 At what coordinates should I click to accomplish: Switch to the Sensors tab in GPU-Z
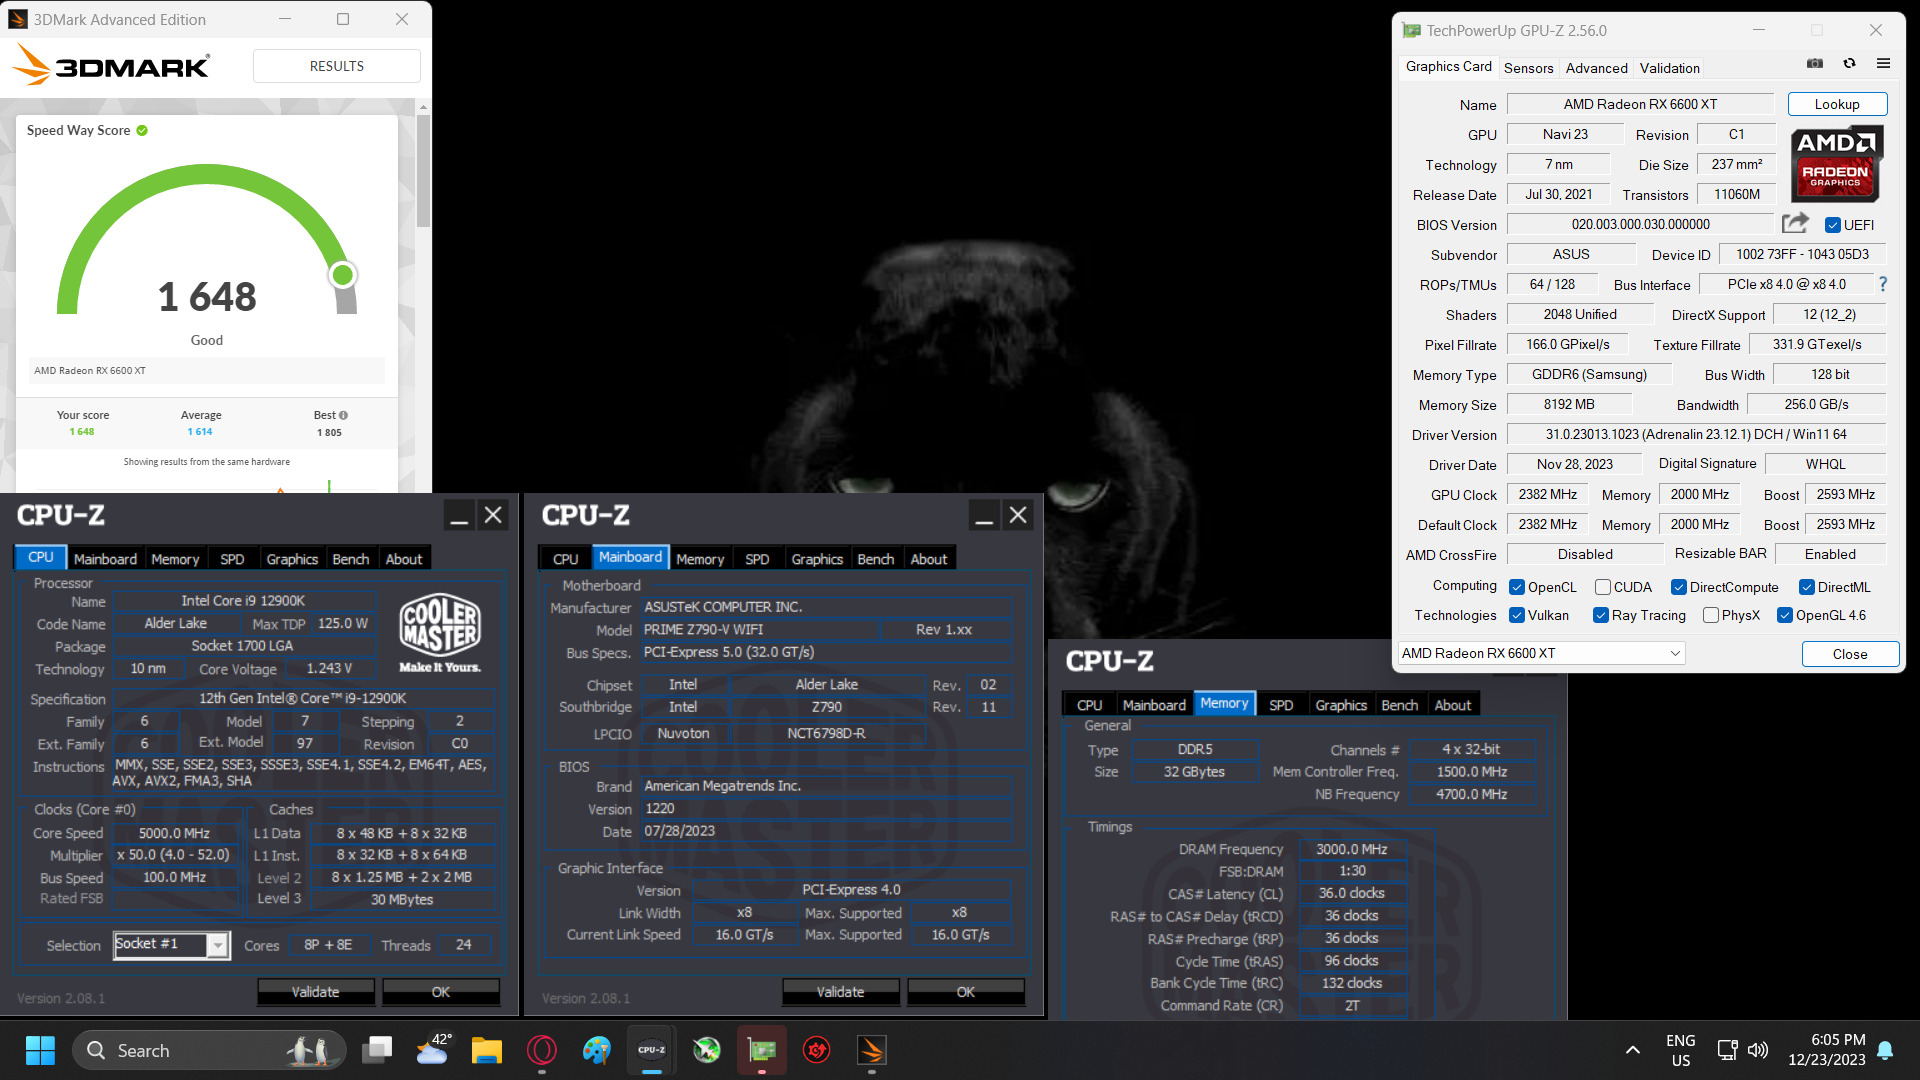click(1528, 68)
